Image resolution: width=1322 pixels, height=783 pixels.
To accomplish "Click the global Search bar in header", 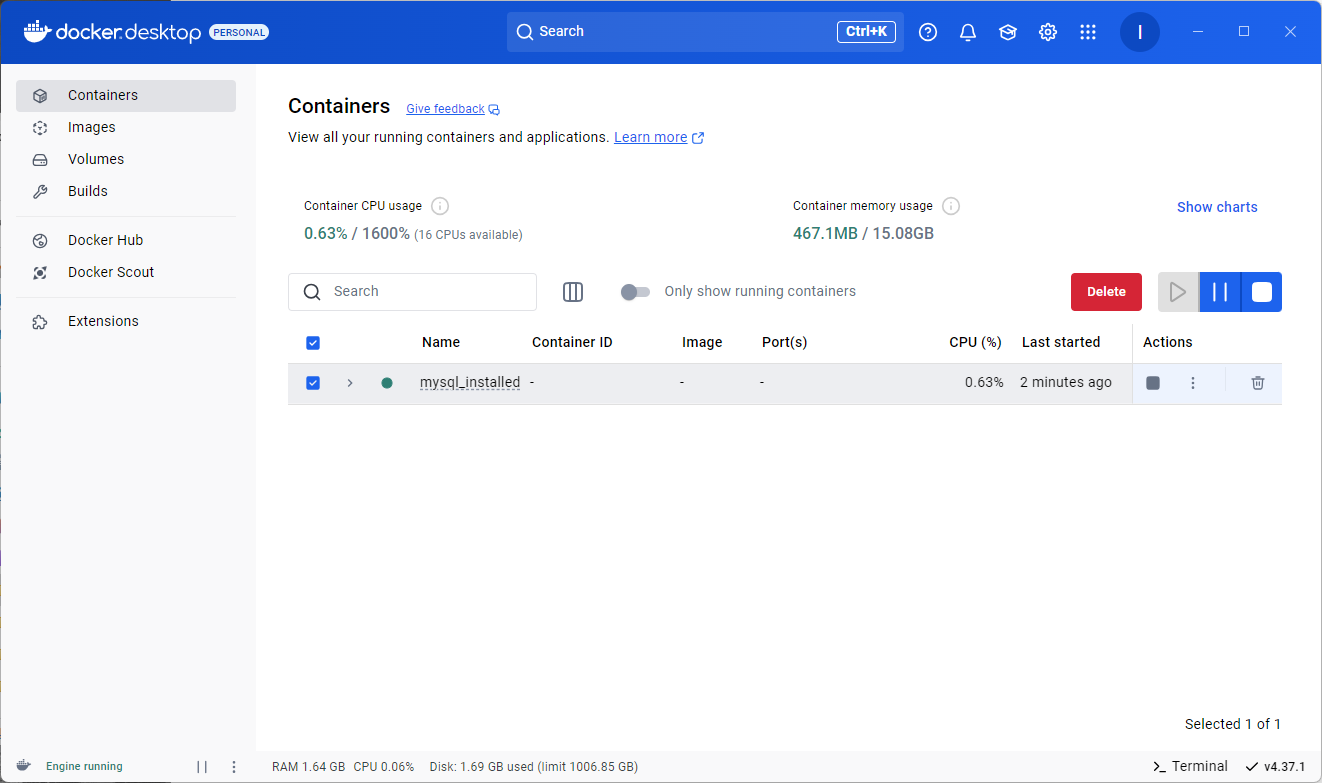I will (705, 32).
